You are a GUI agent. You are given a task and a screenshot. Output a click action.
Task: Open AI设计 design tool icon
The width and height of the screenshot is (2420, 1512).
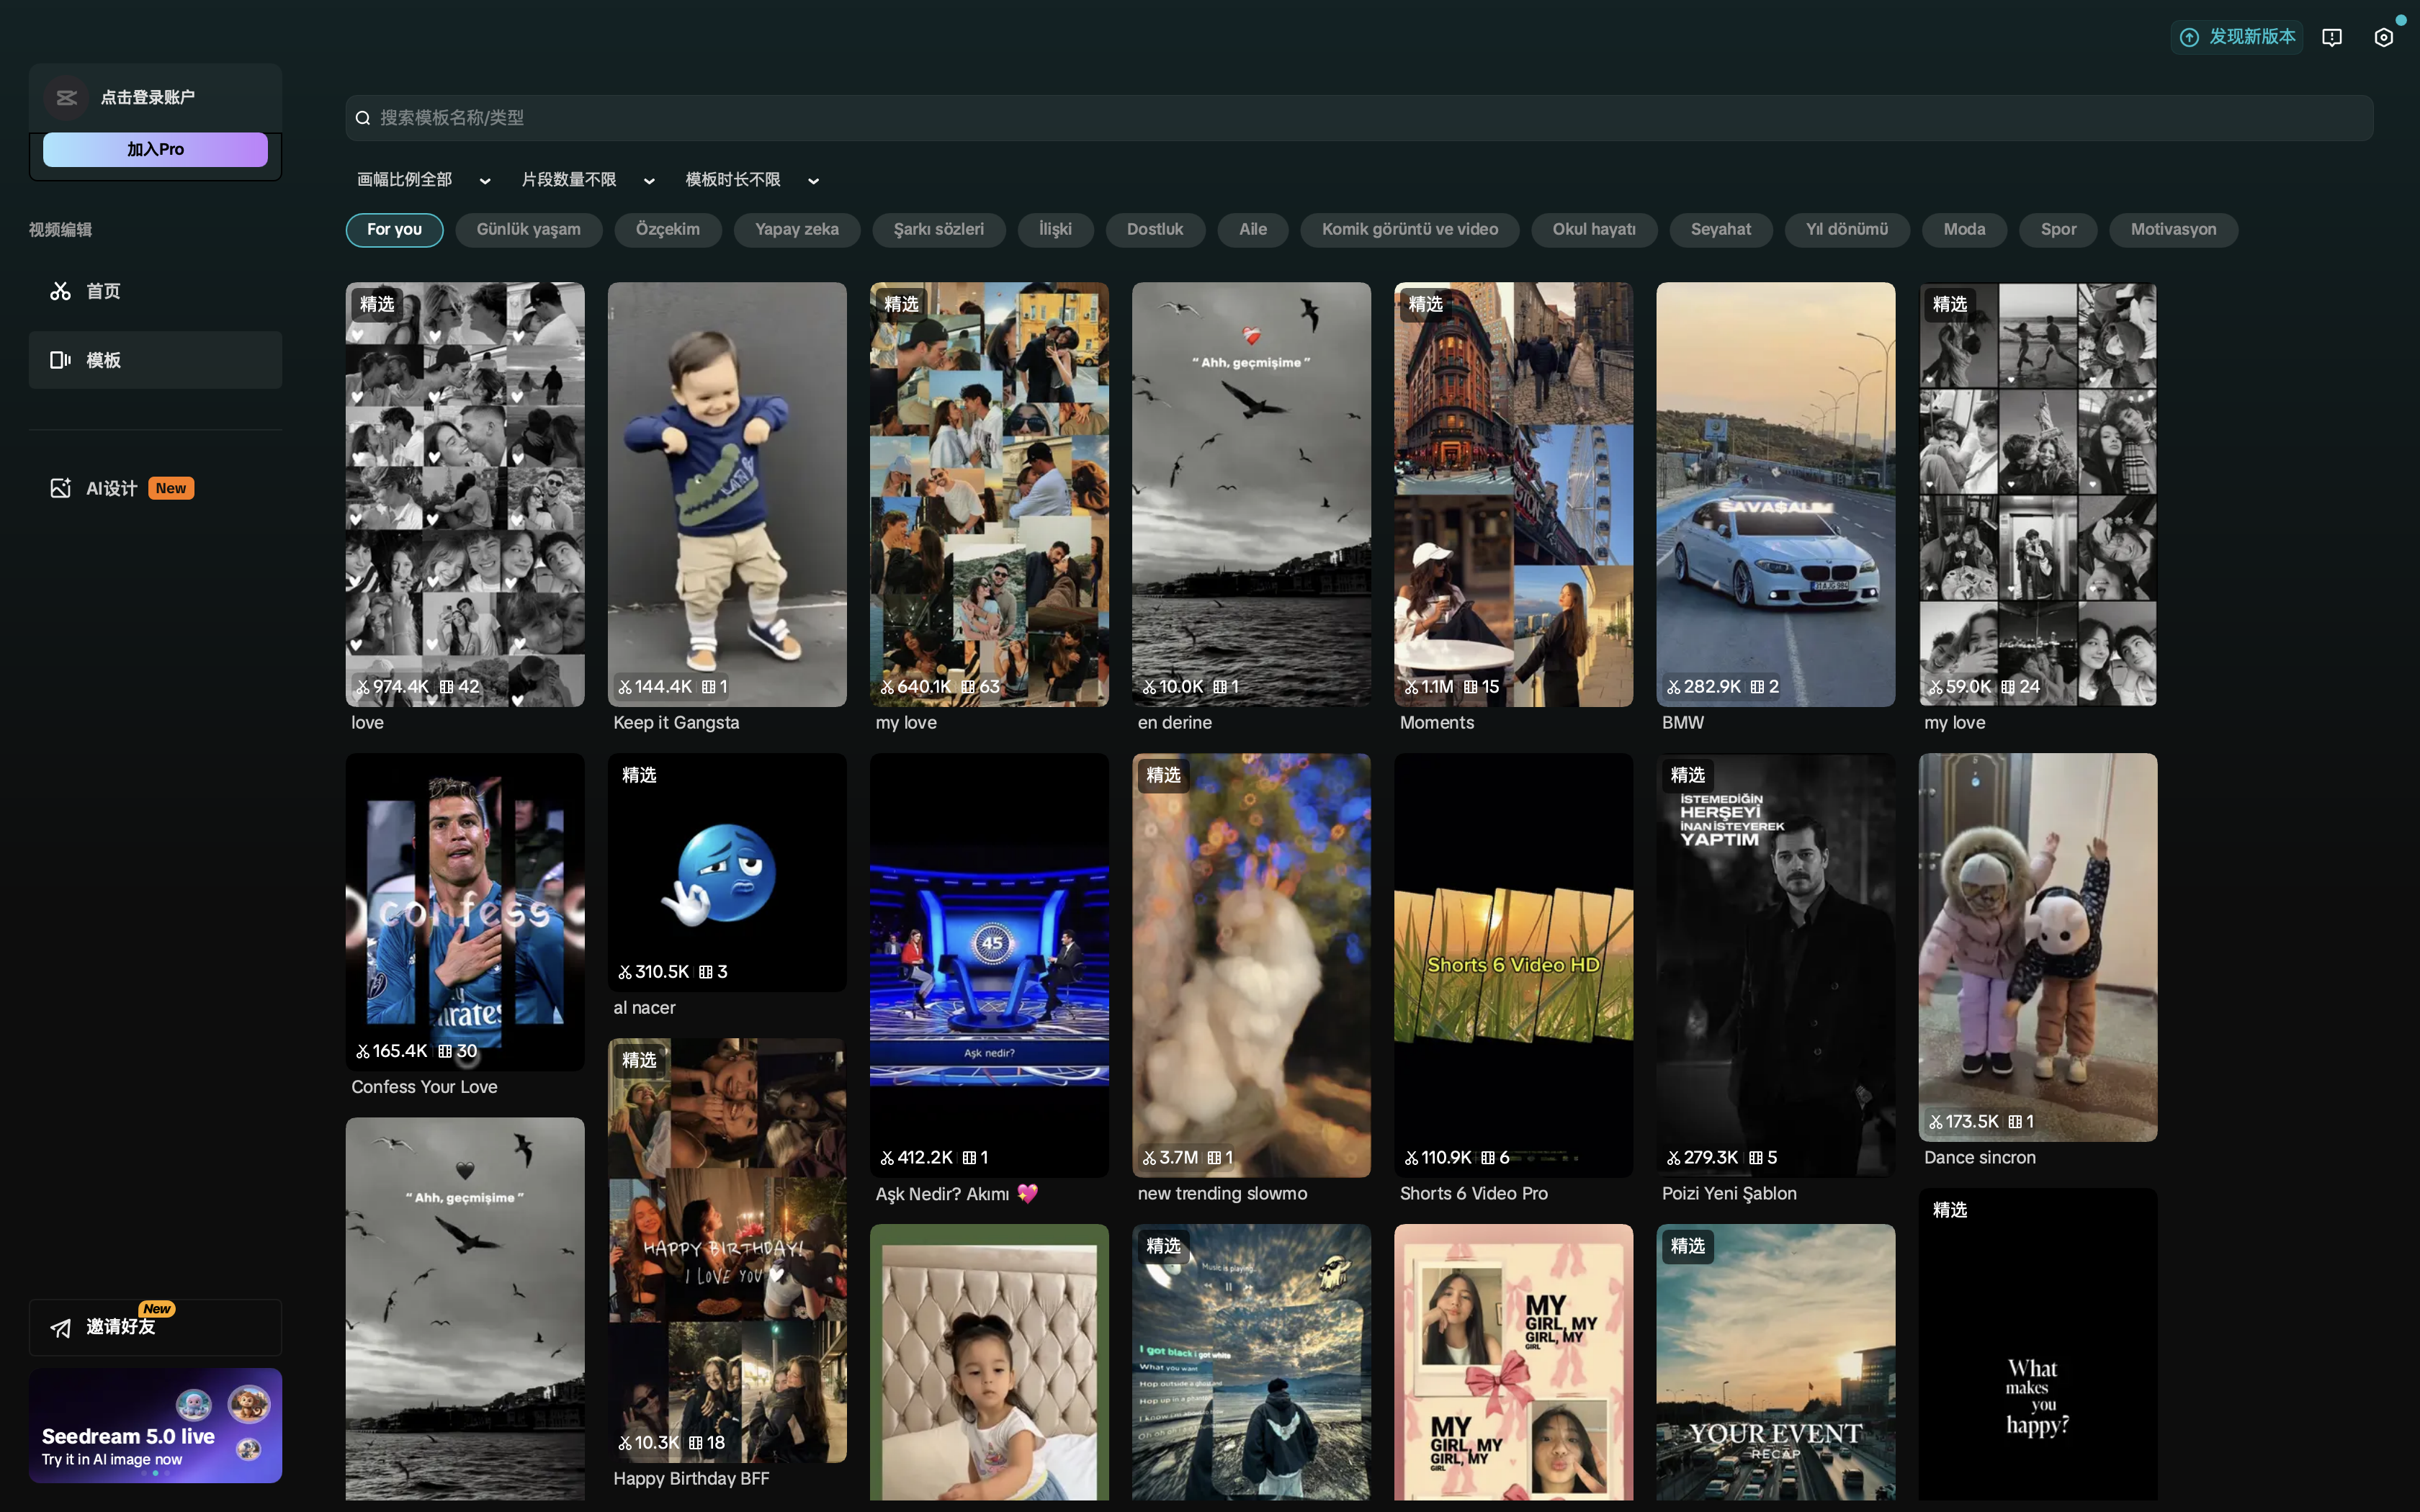60,488
